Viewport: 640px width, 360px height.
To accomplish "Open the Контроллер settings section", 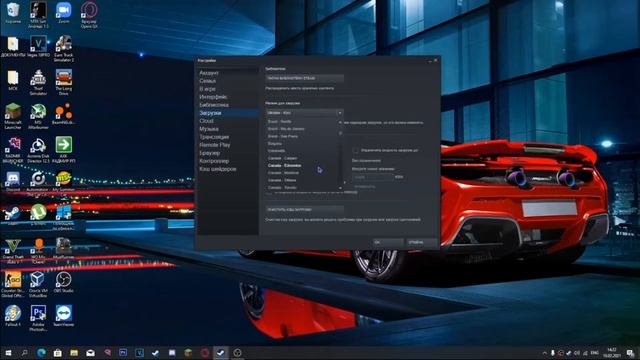I will coord(214,161).
